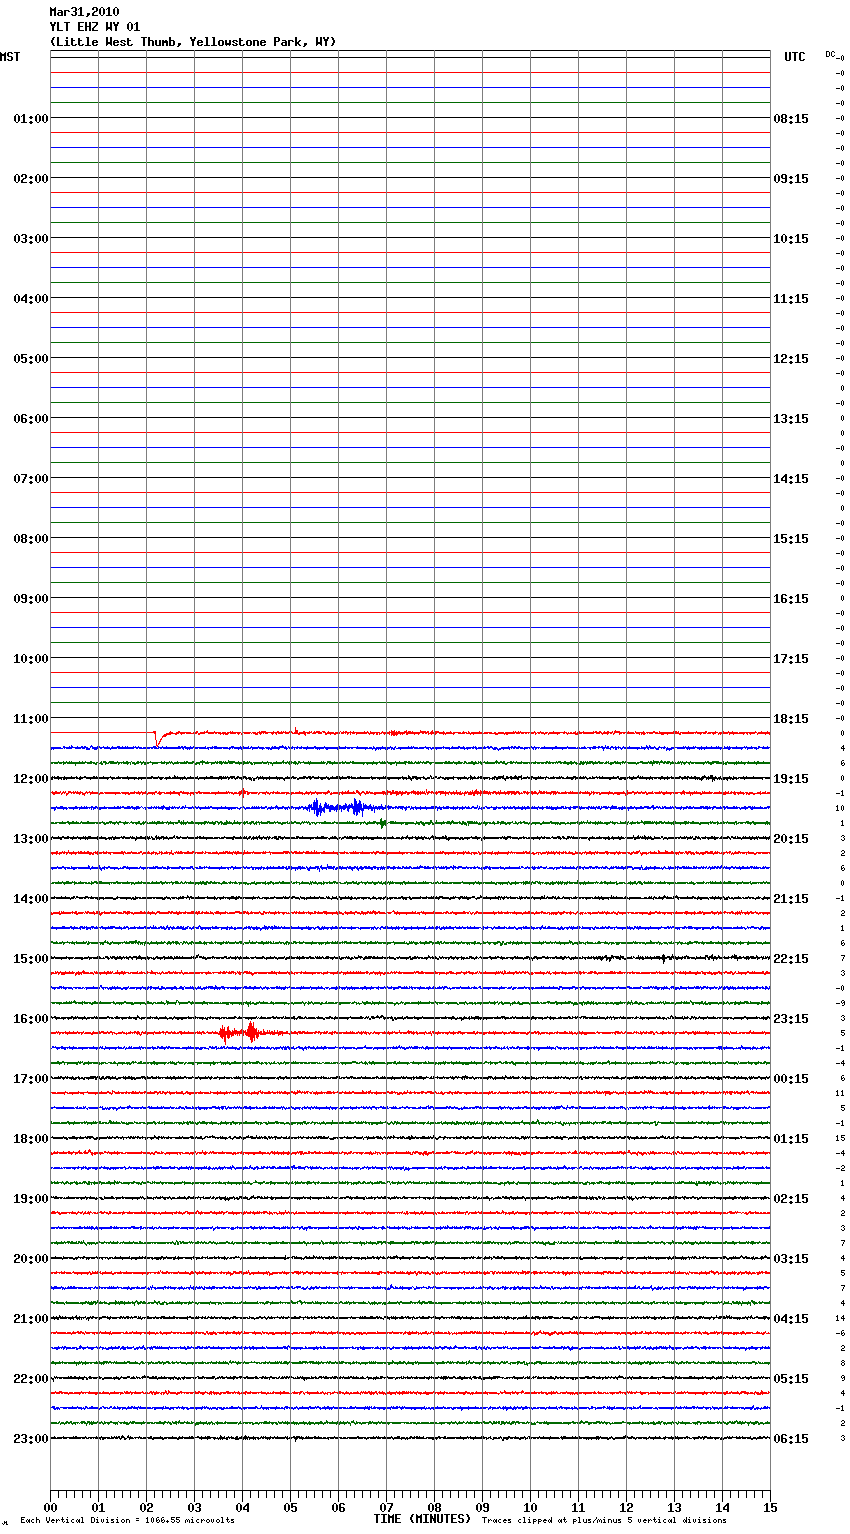Select the 05:00 MST time label

pyautogui.click(x=31, y=359)
